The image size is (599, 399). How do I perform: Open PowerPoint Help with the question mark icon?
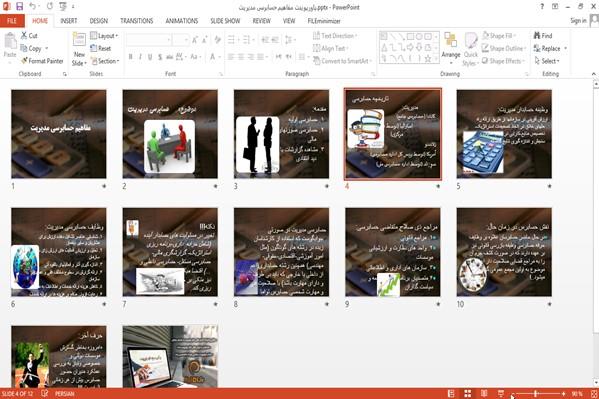point(542,6)
